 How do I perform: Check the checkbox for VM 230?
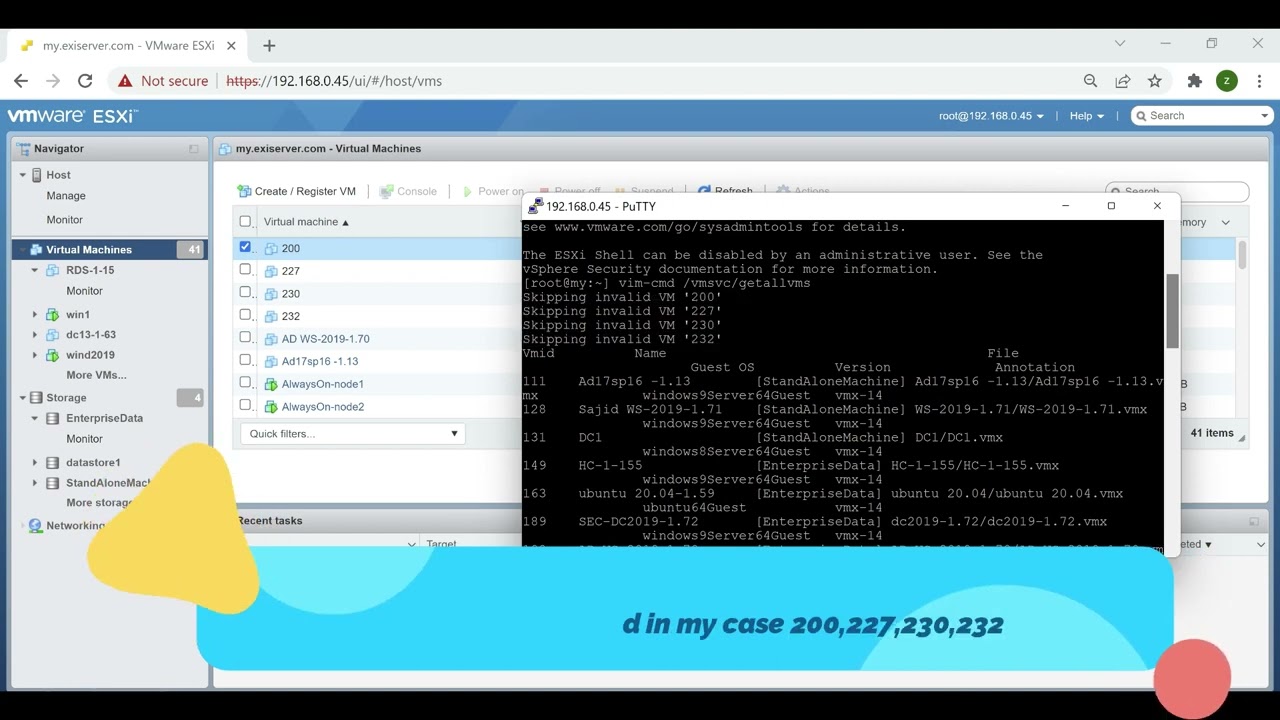pyautogui.click(x=245, y=293)
